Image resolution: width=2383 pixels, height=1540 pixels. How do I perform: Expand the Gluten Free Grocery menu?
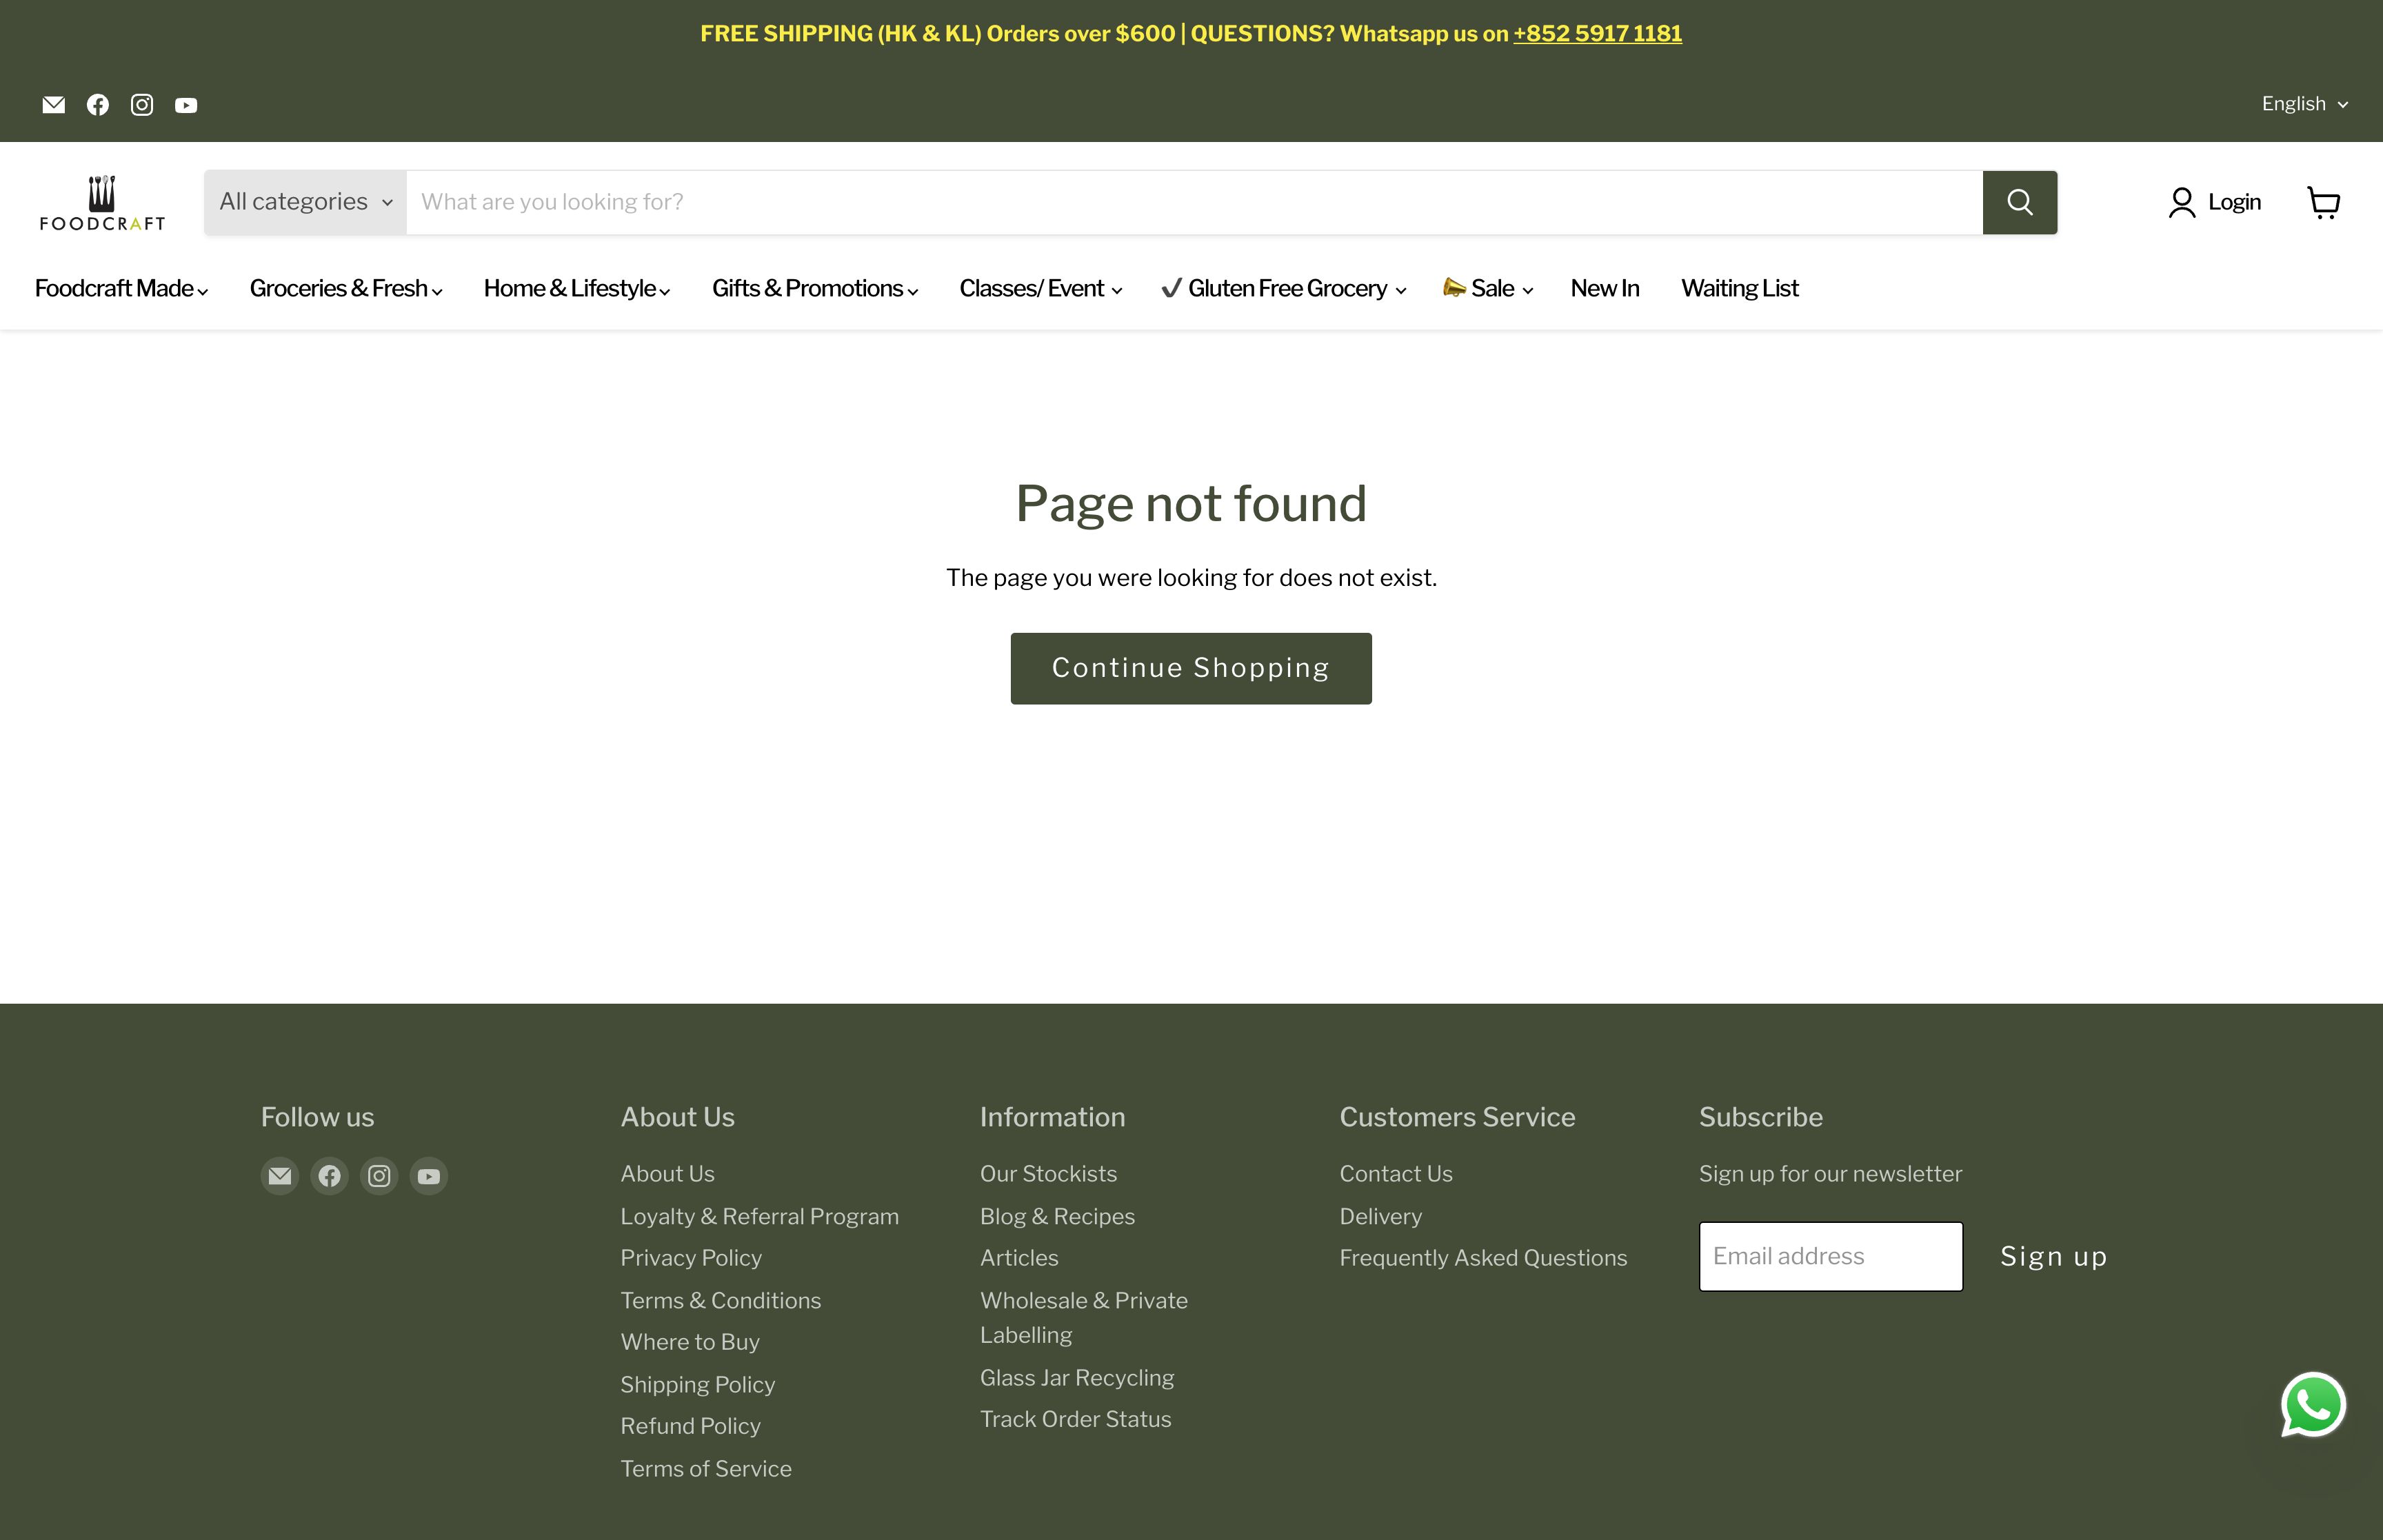tap(1284, 289)
